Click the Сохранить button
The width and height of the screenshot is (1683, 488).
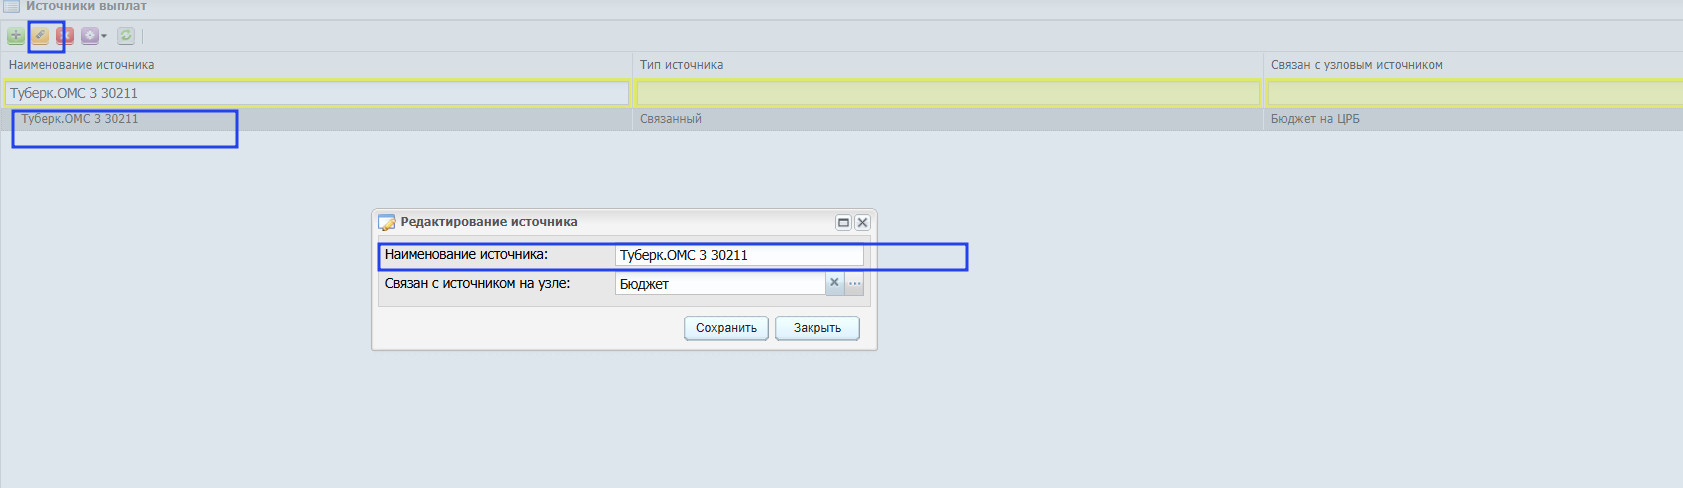[726, 328]
